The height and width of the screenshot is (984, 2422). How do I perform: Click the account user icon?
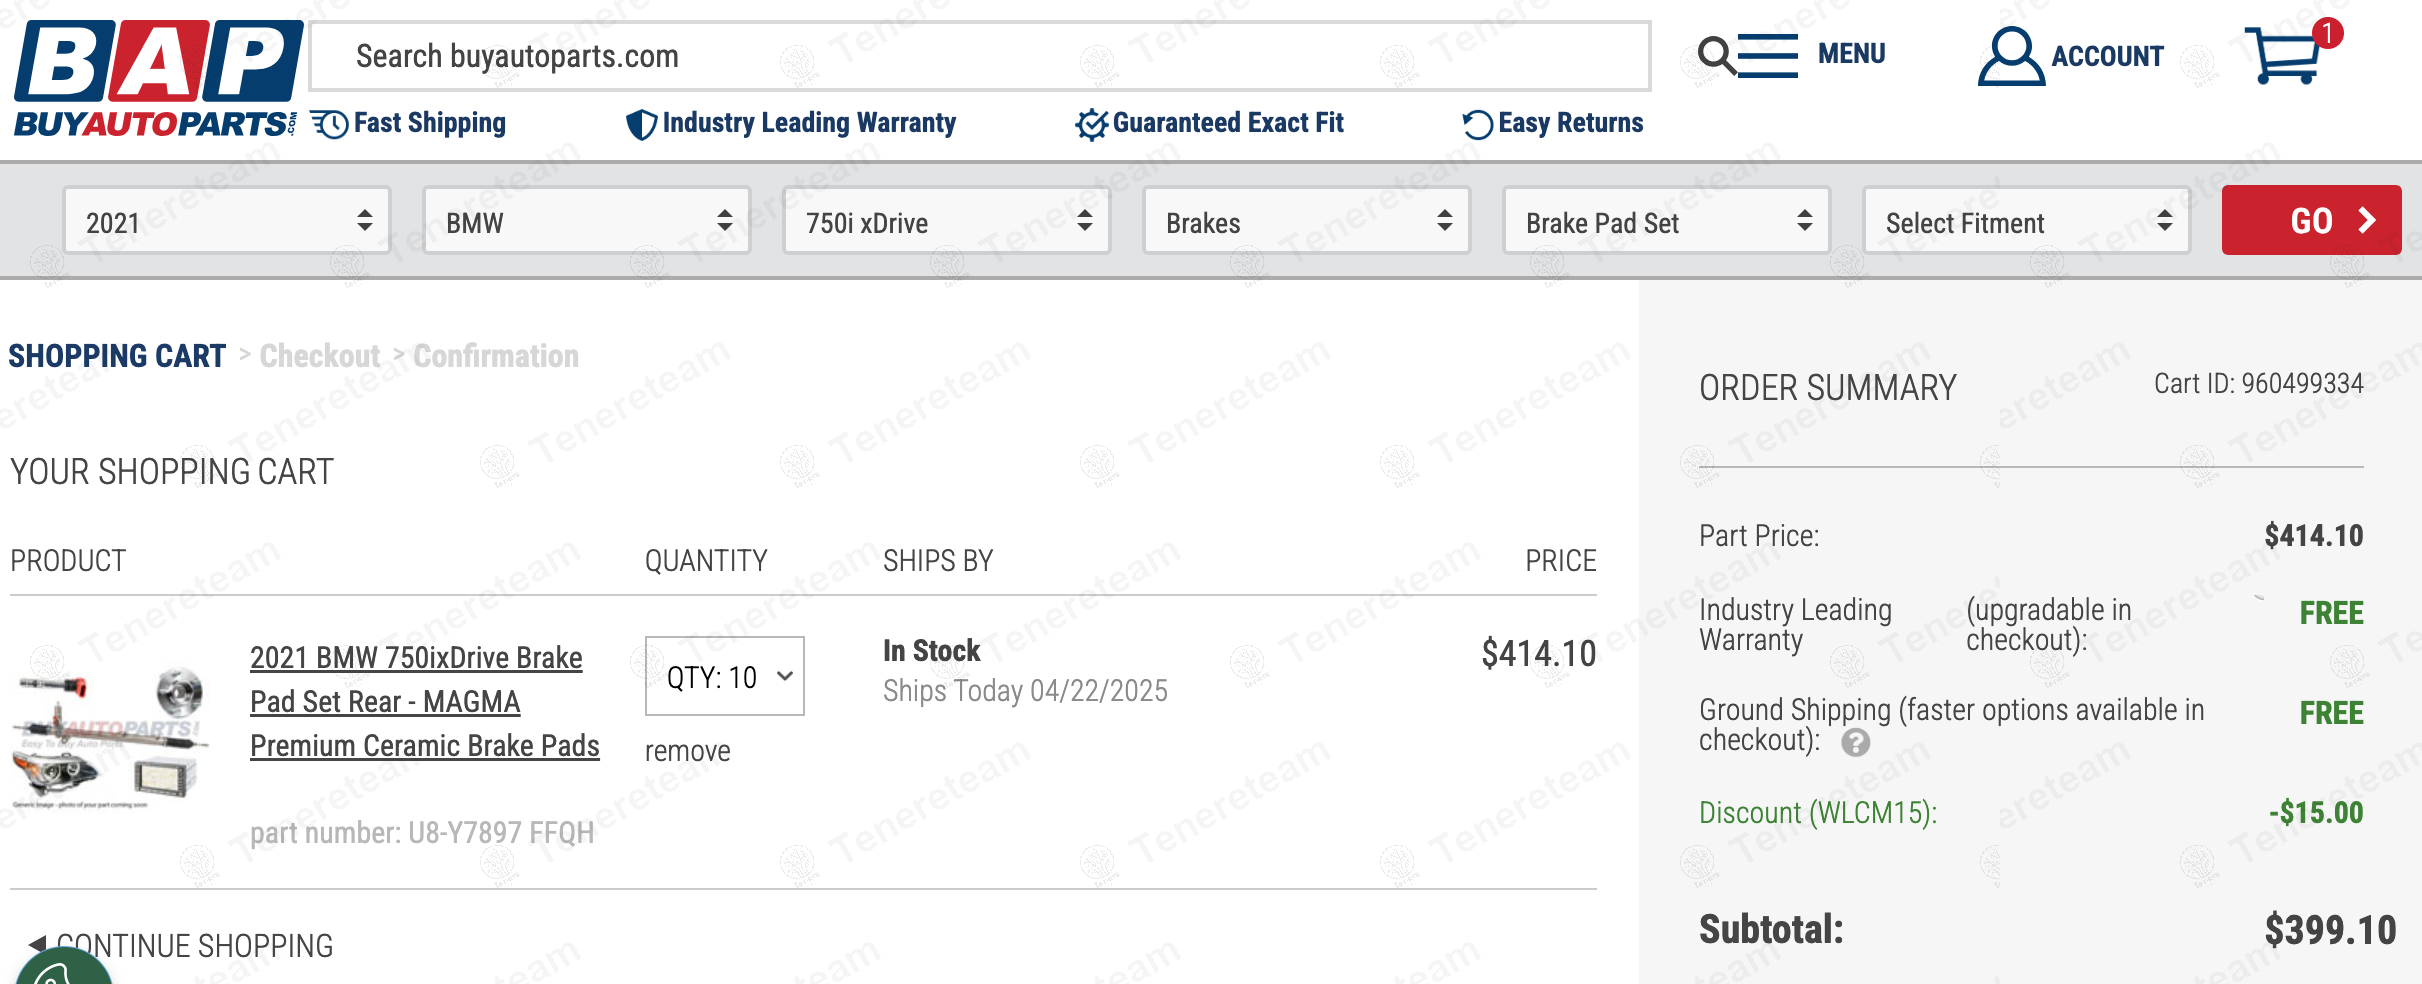point(2010,56)
